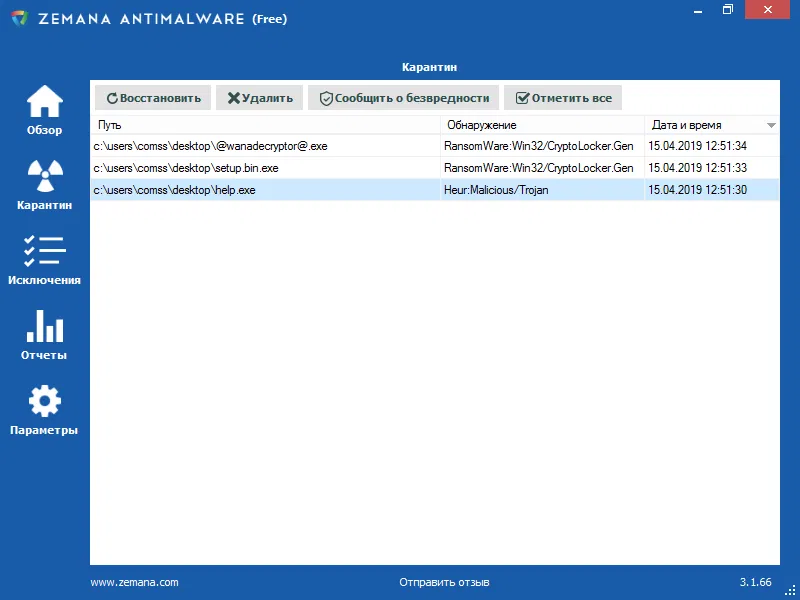Click detection cell of @wanadecryptor@.exe row

tap(542, 146)
